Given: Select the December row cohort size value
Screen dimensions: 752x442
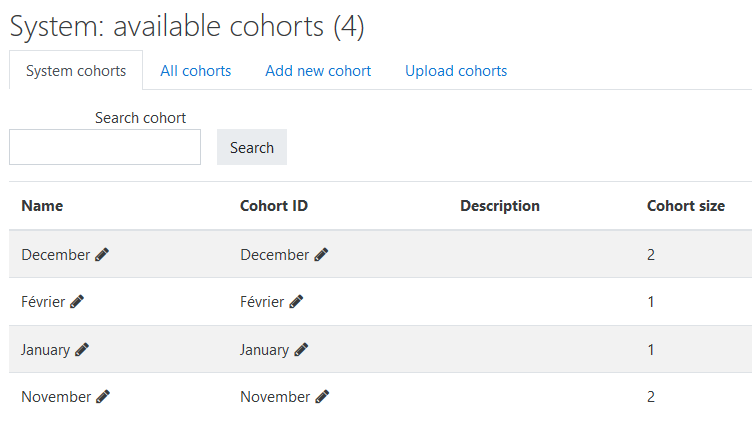Looking at the screenshot, I should (x=651, y=255).
